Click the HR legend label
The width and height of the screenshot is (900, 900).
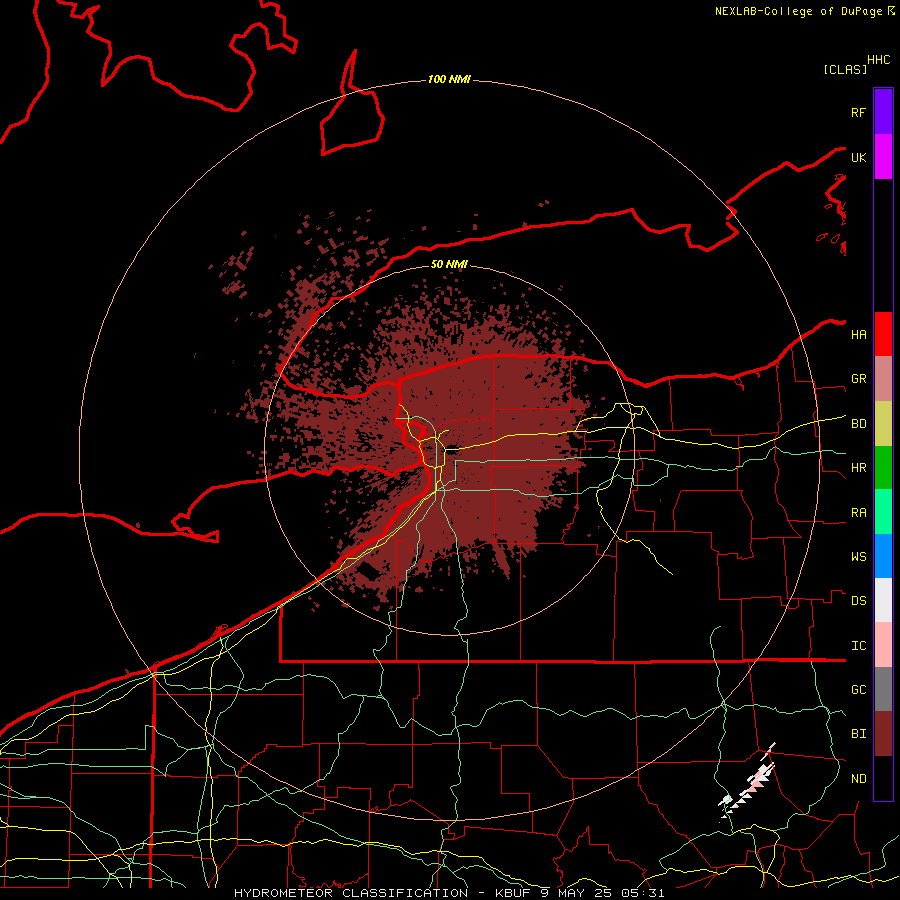point(858,468)
